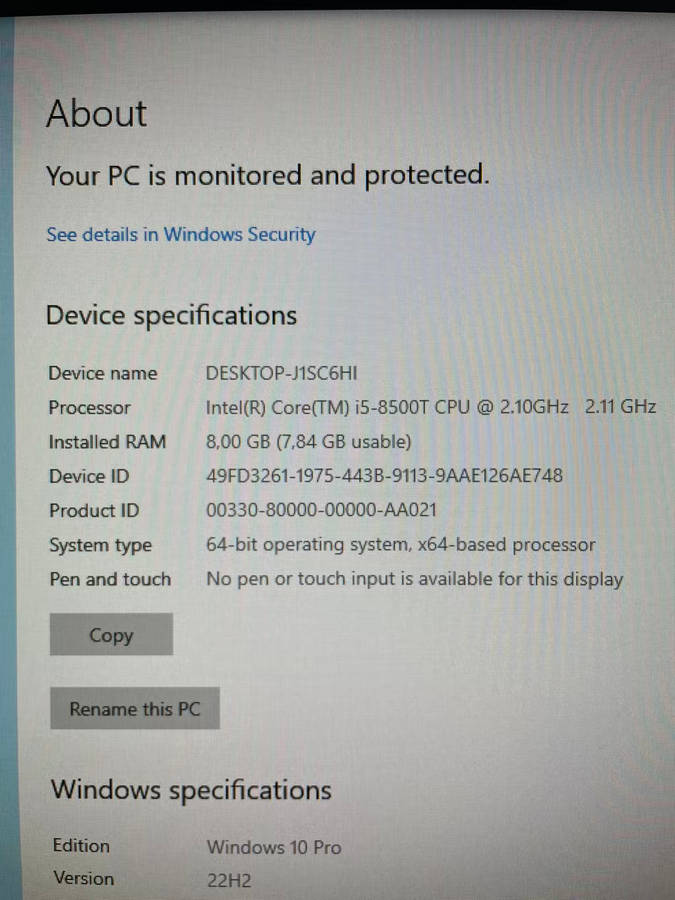Select the device name DESKTOP-J1SC6HI

tap(281, 373)
